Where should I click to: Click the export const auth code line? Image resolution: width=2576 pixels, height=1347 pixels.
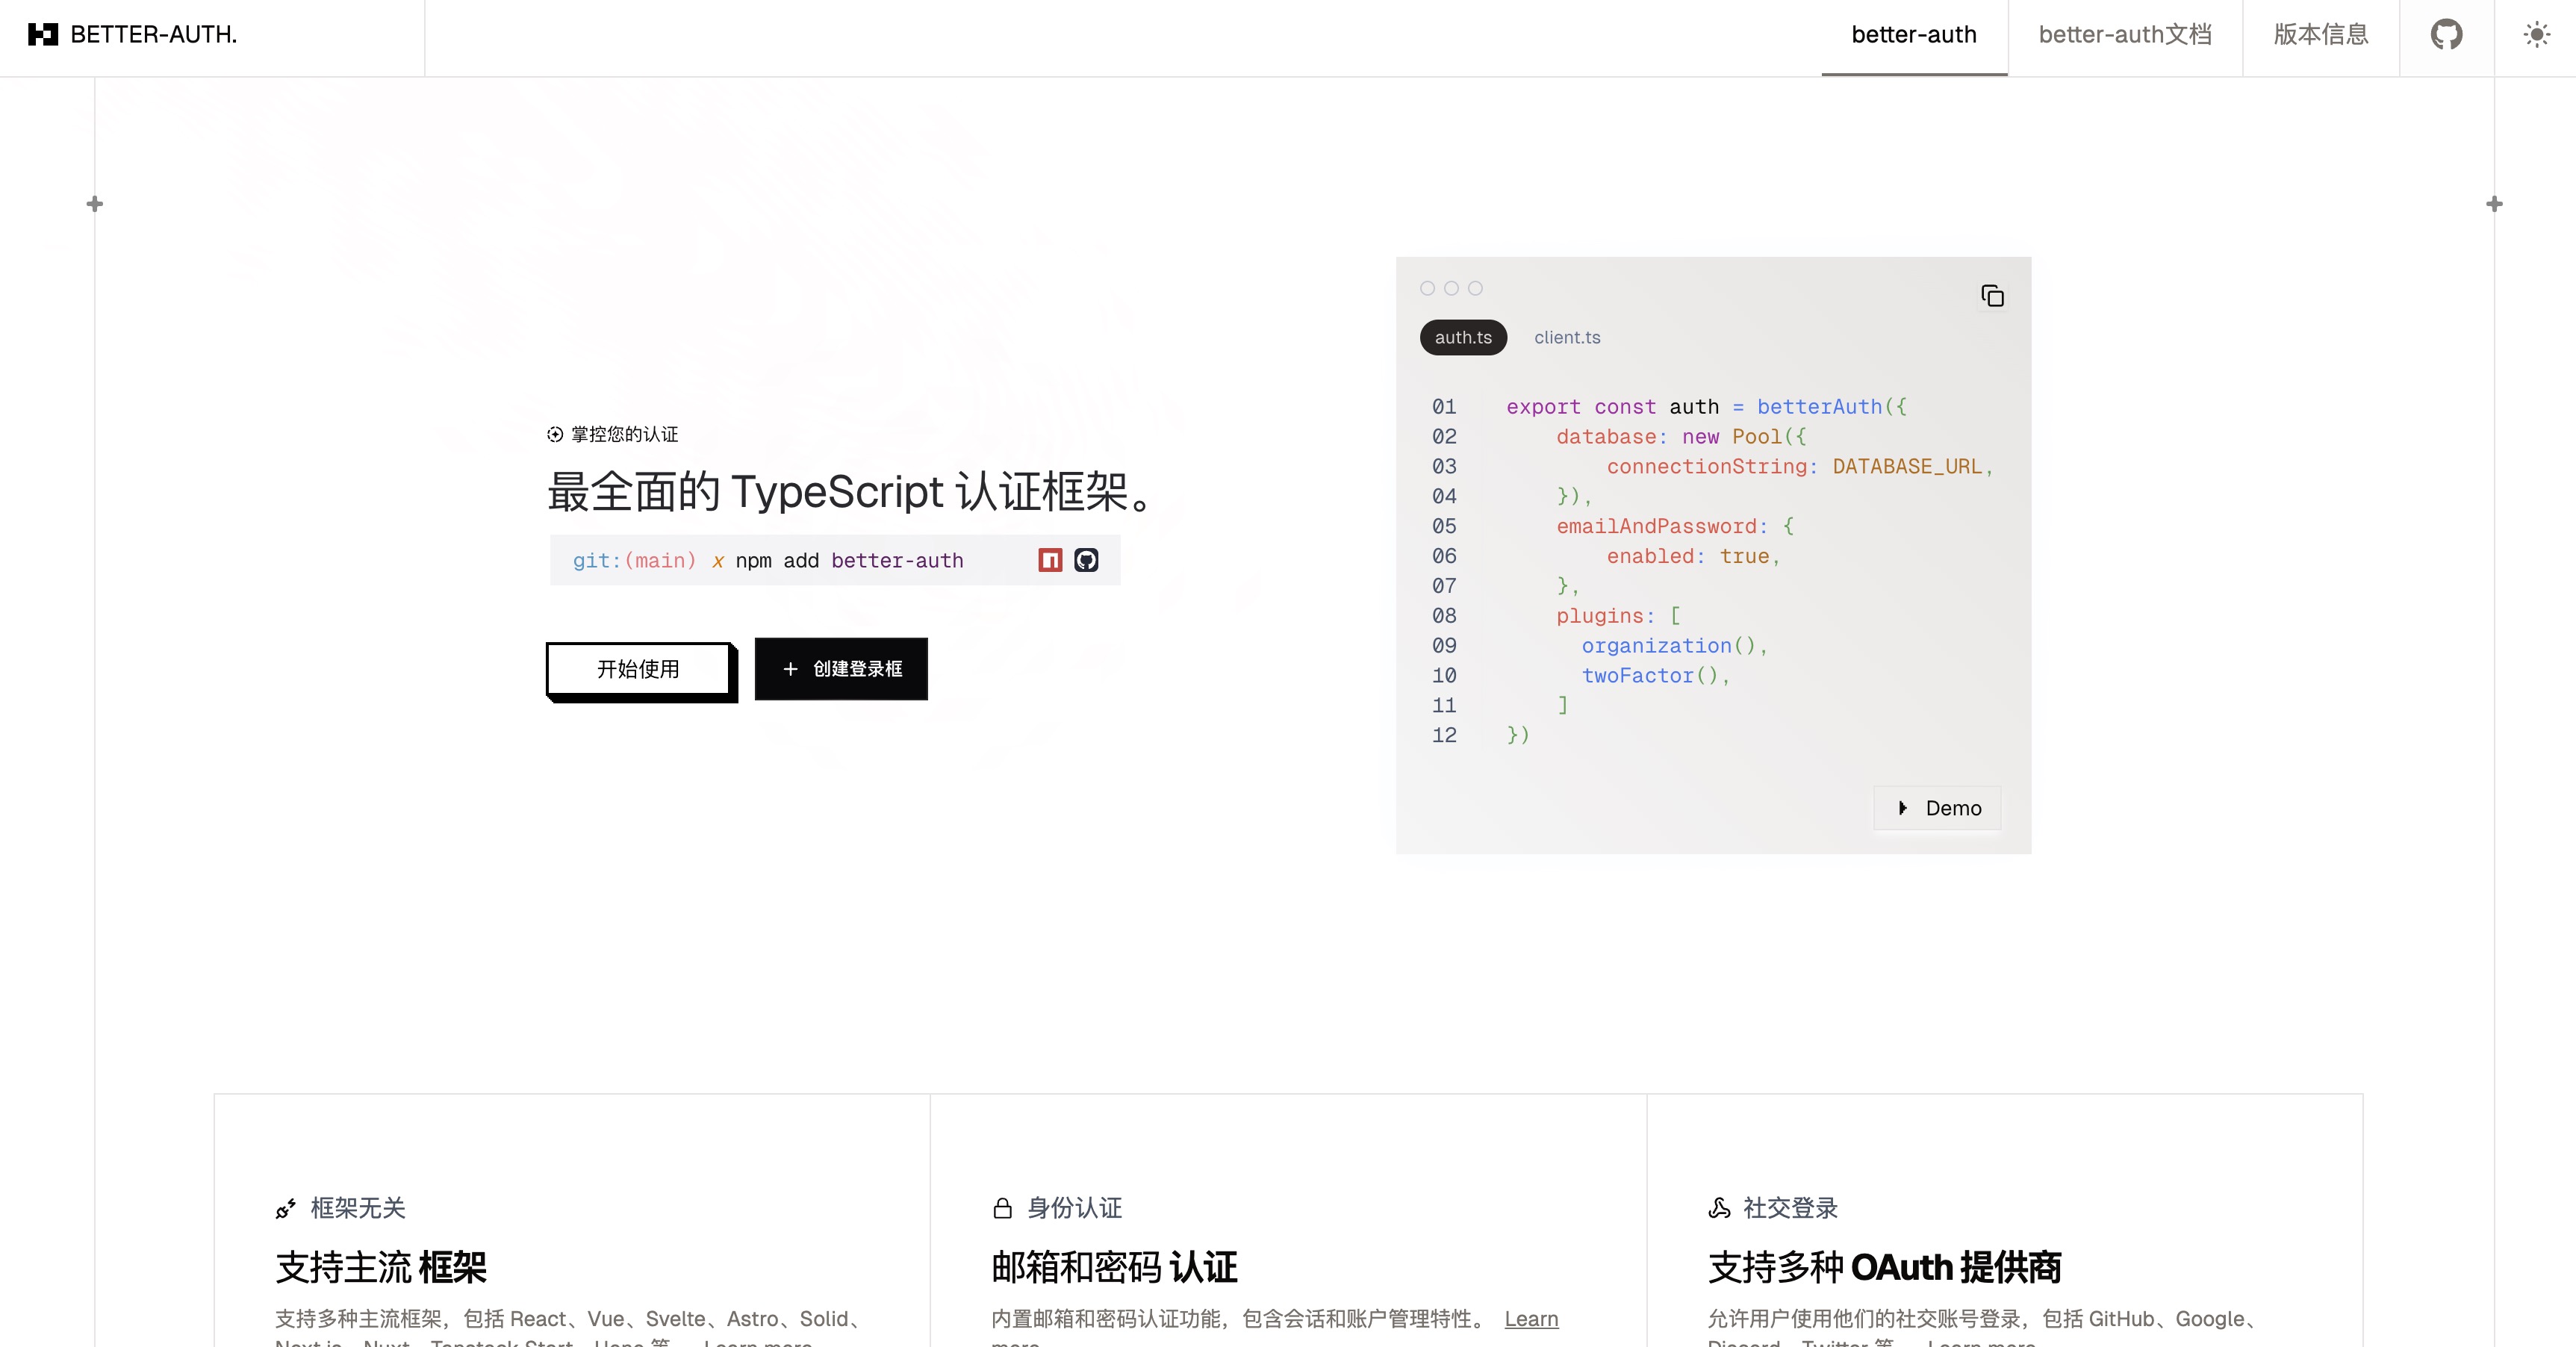point(1706,407)
